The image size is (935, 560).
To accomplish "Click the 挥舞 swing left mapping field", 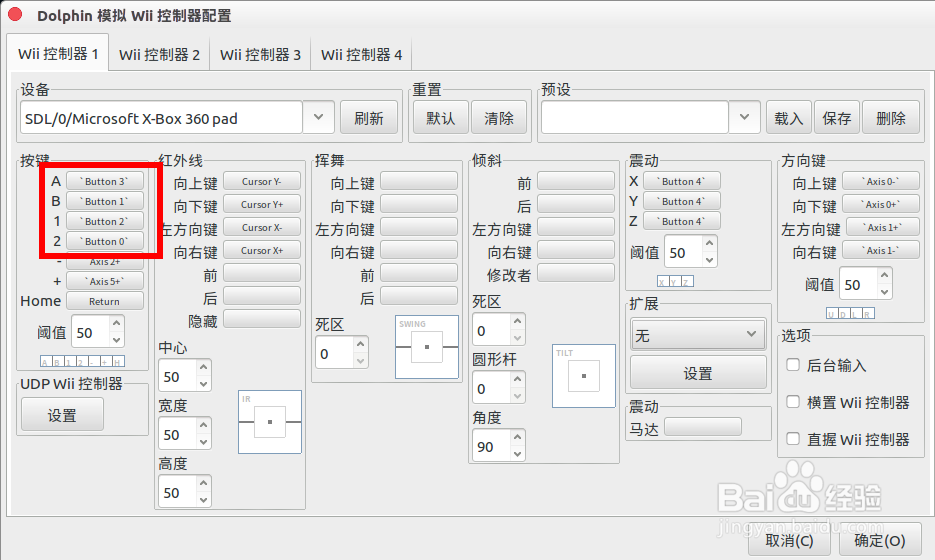I will coord(419,227).
